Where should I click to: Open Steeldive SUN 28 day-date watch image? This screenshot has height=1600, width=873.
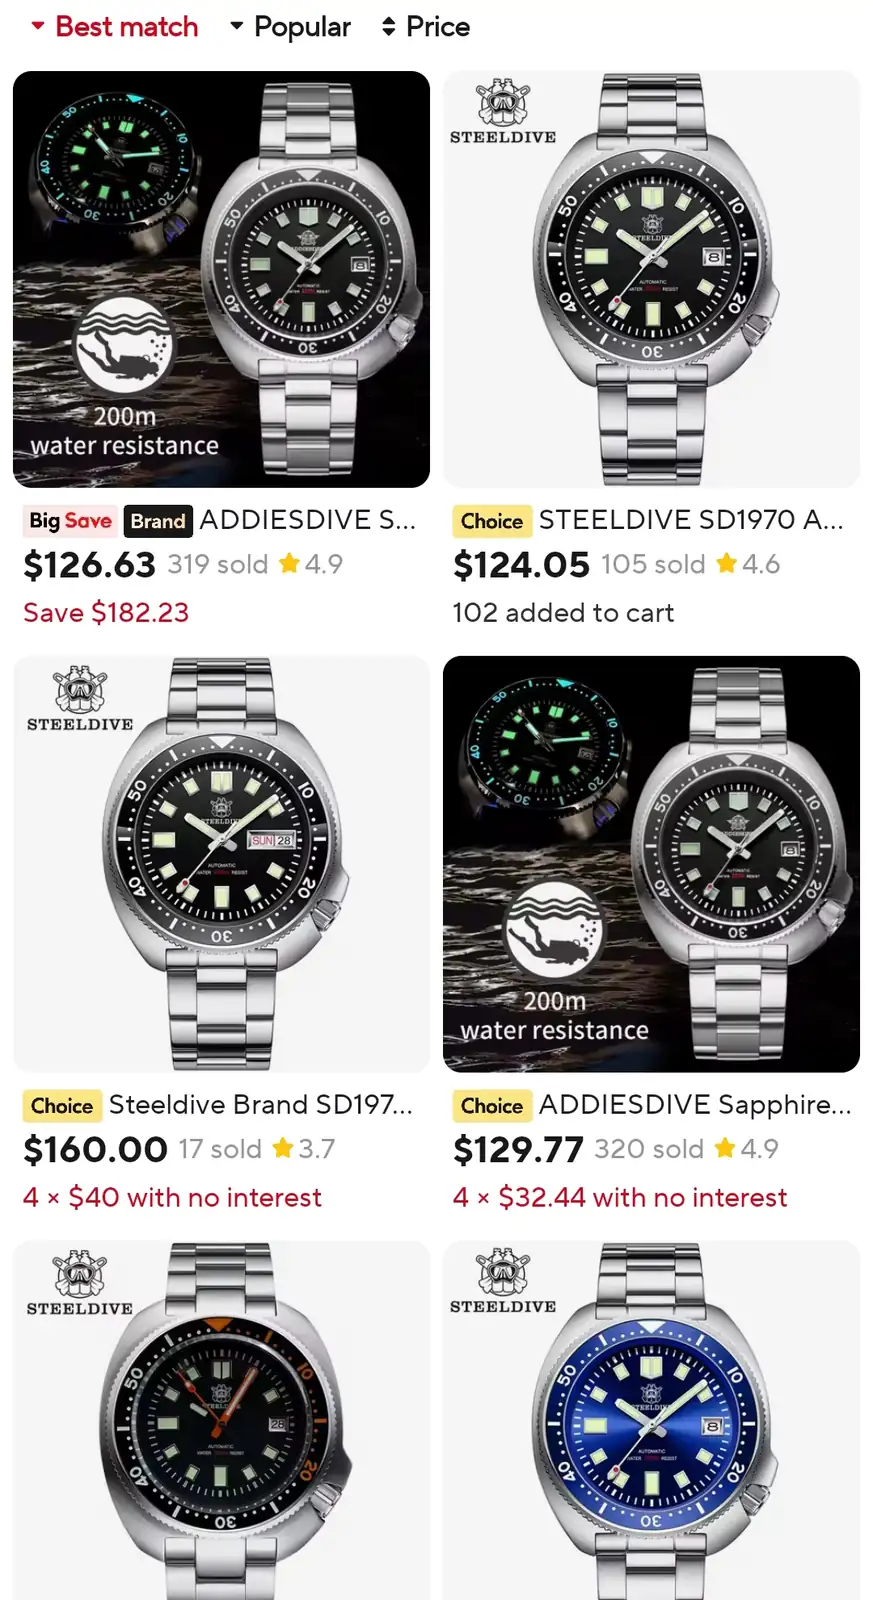click(x=221, y=864)
